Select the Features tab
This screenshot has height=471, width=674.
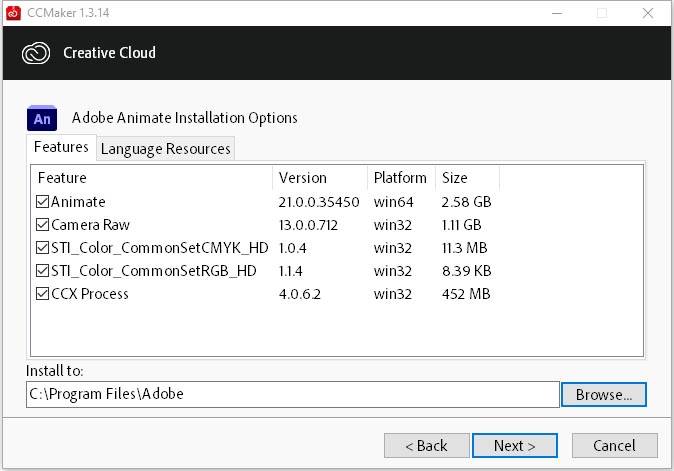pyautogui.click(x=61, y=147)
